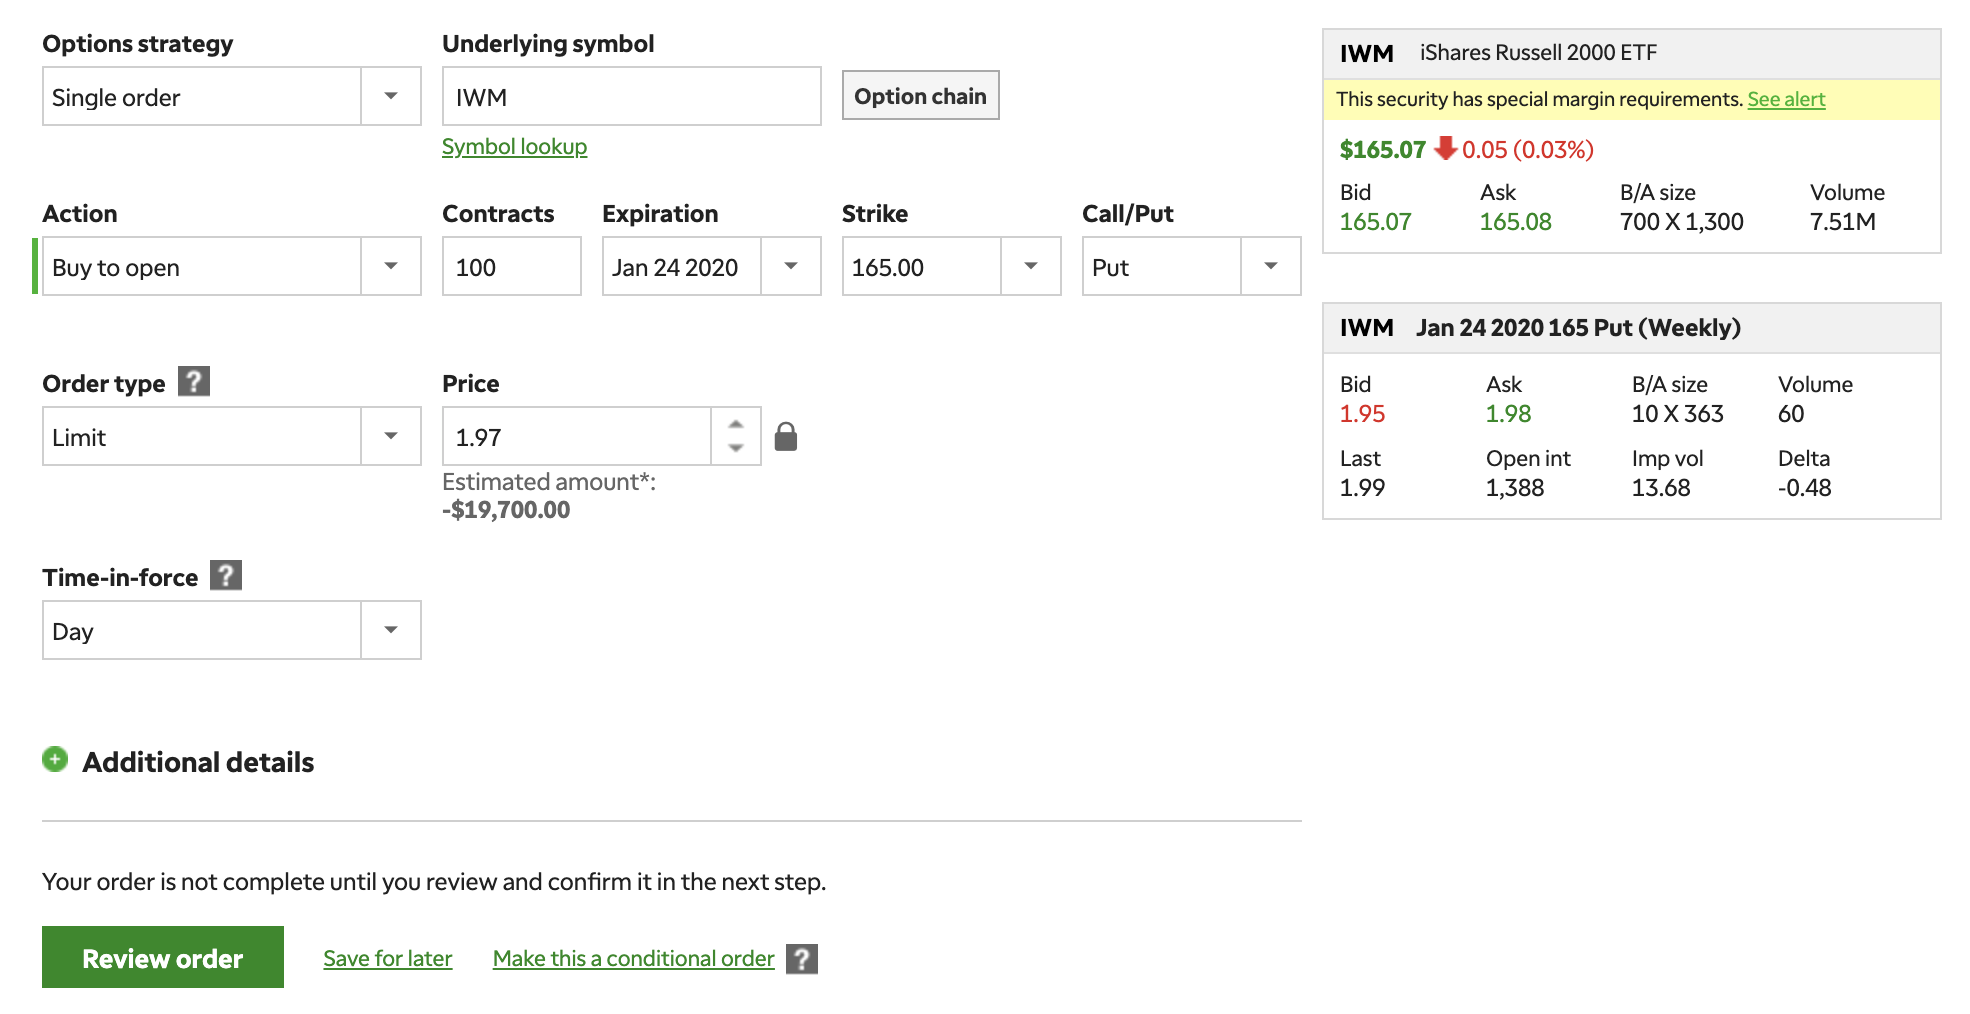Open the Call/Put dropdown showing Put
Screen dimensions: 1970x1014
pyautogui.click(x=1191, y=267)
